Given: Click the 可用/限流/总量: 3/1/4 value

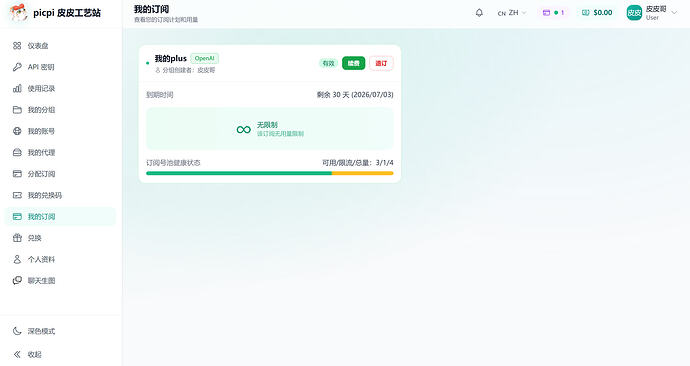Looking at the screenshot, I should coord(358,163).
